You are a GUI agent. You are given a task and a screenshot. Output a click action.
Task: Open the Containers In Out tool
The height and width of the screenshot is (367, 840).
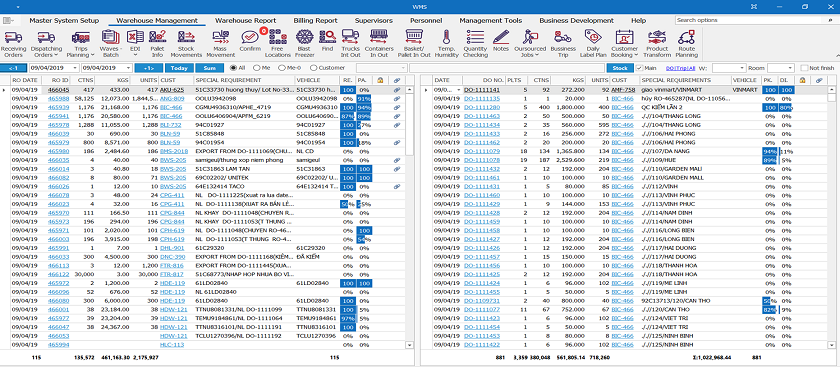coord(379,44)
